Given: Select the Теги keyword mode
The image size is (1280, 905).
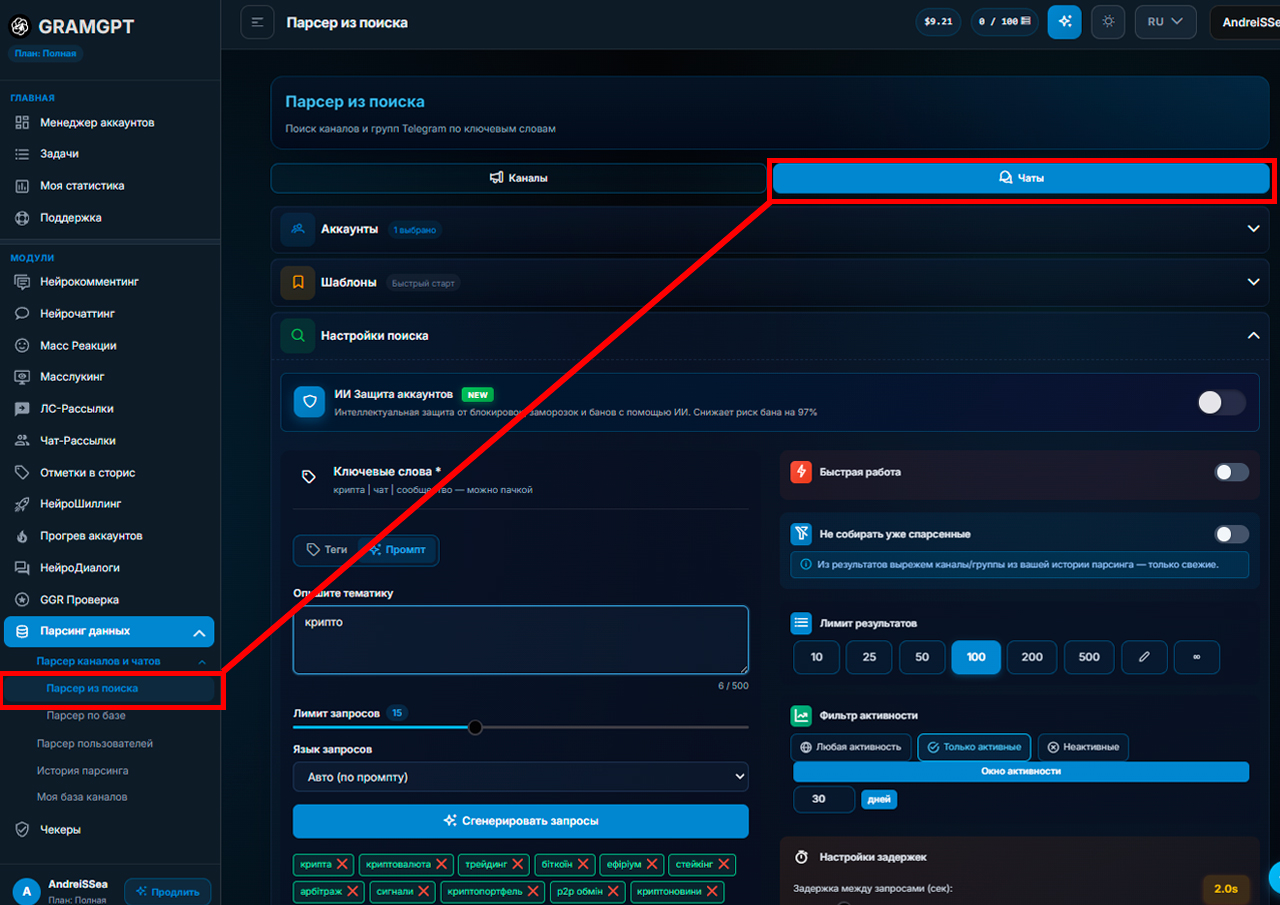Looking at the screenshot, I should [327, 550].
